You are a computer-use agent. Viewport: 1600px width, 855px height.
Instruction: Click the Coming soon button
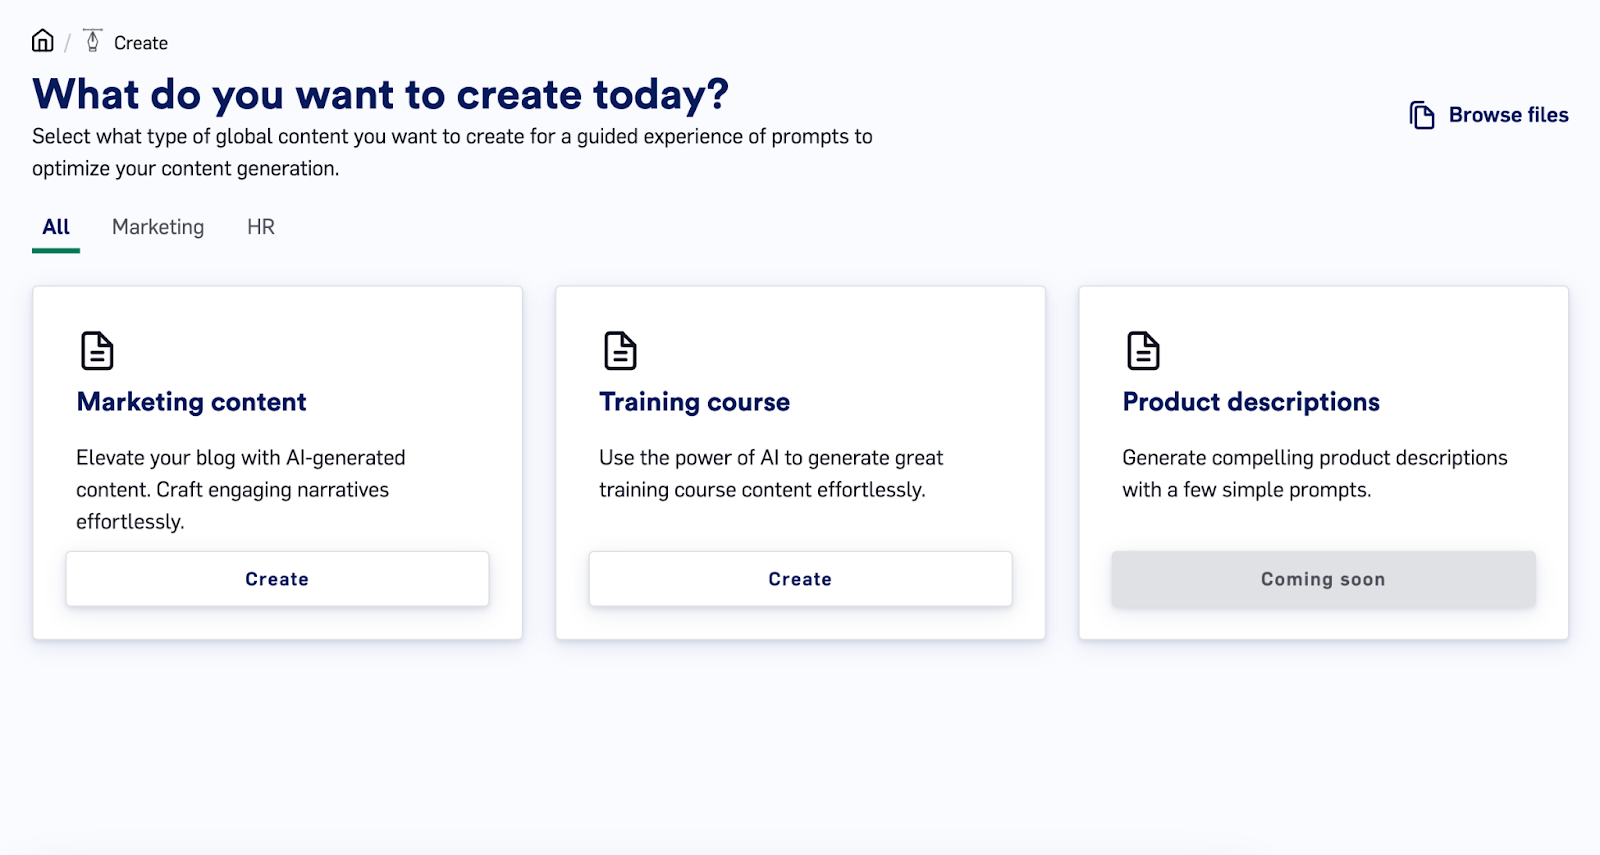[1323, 579]
